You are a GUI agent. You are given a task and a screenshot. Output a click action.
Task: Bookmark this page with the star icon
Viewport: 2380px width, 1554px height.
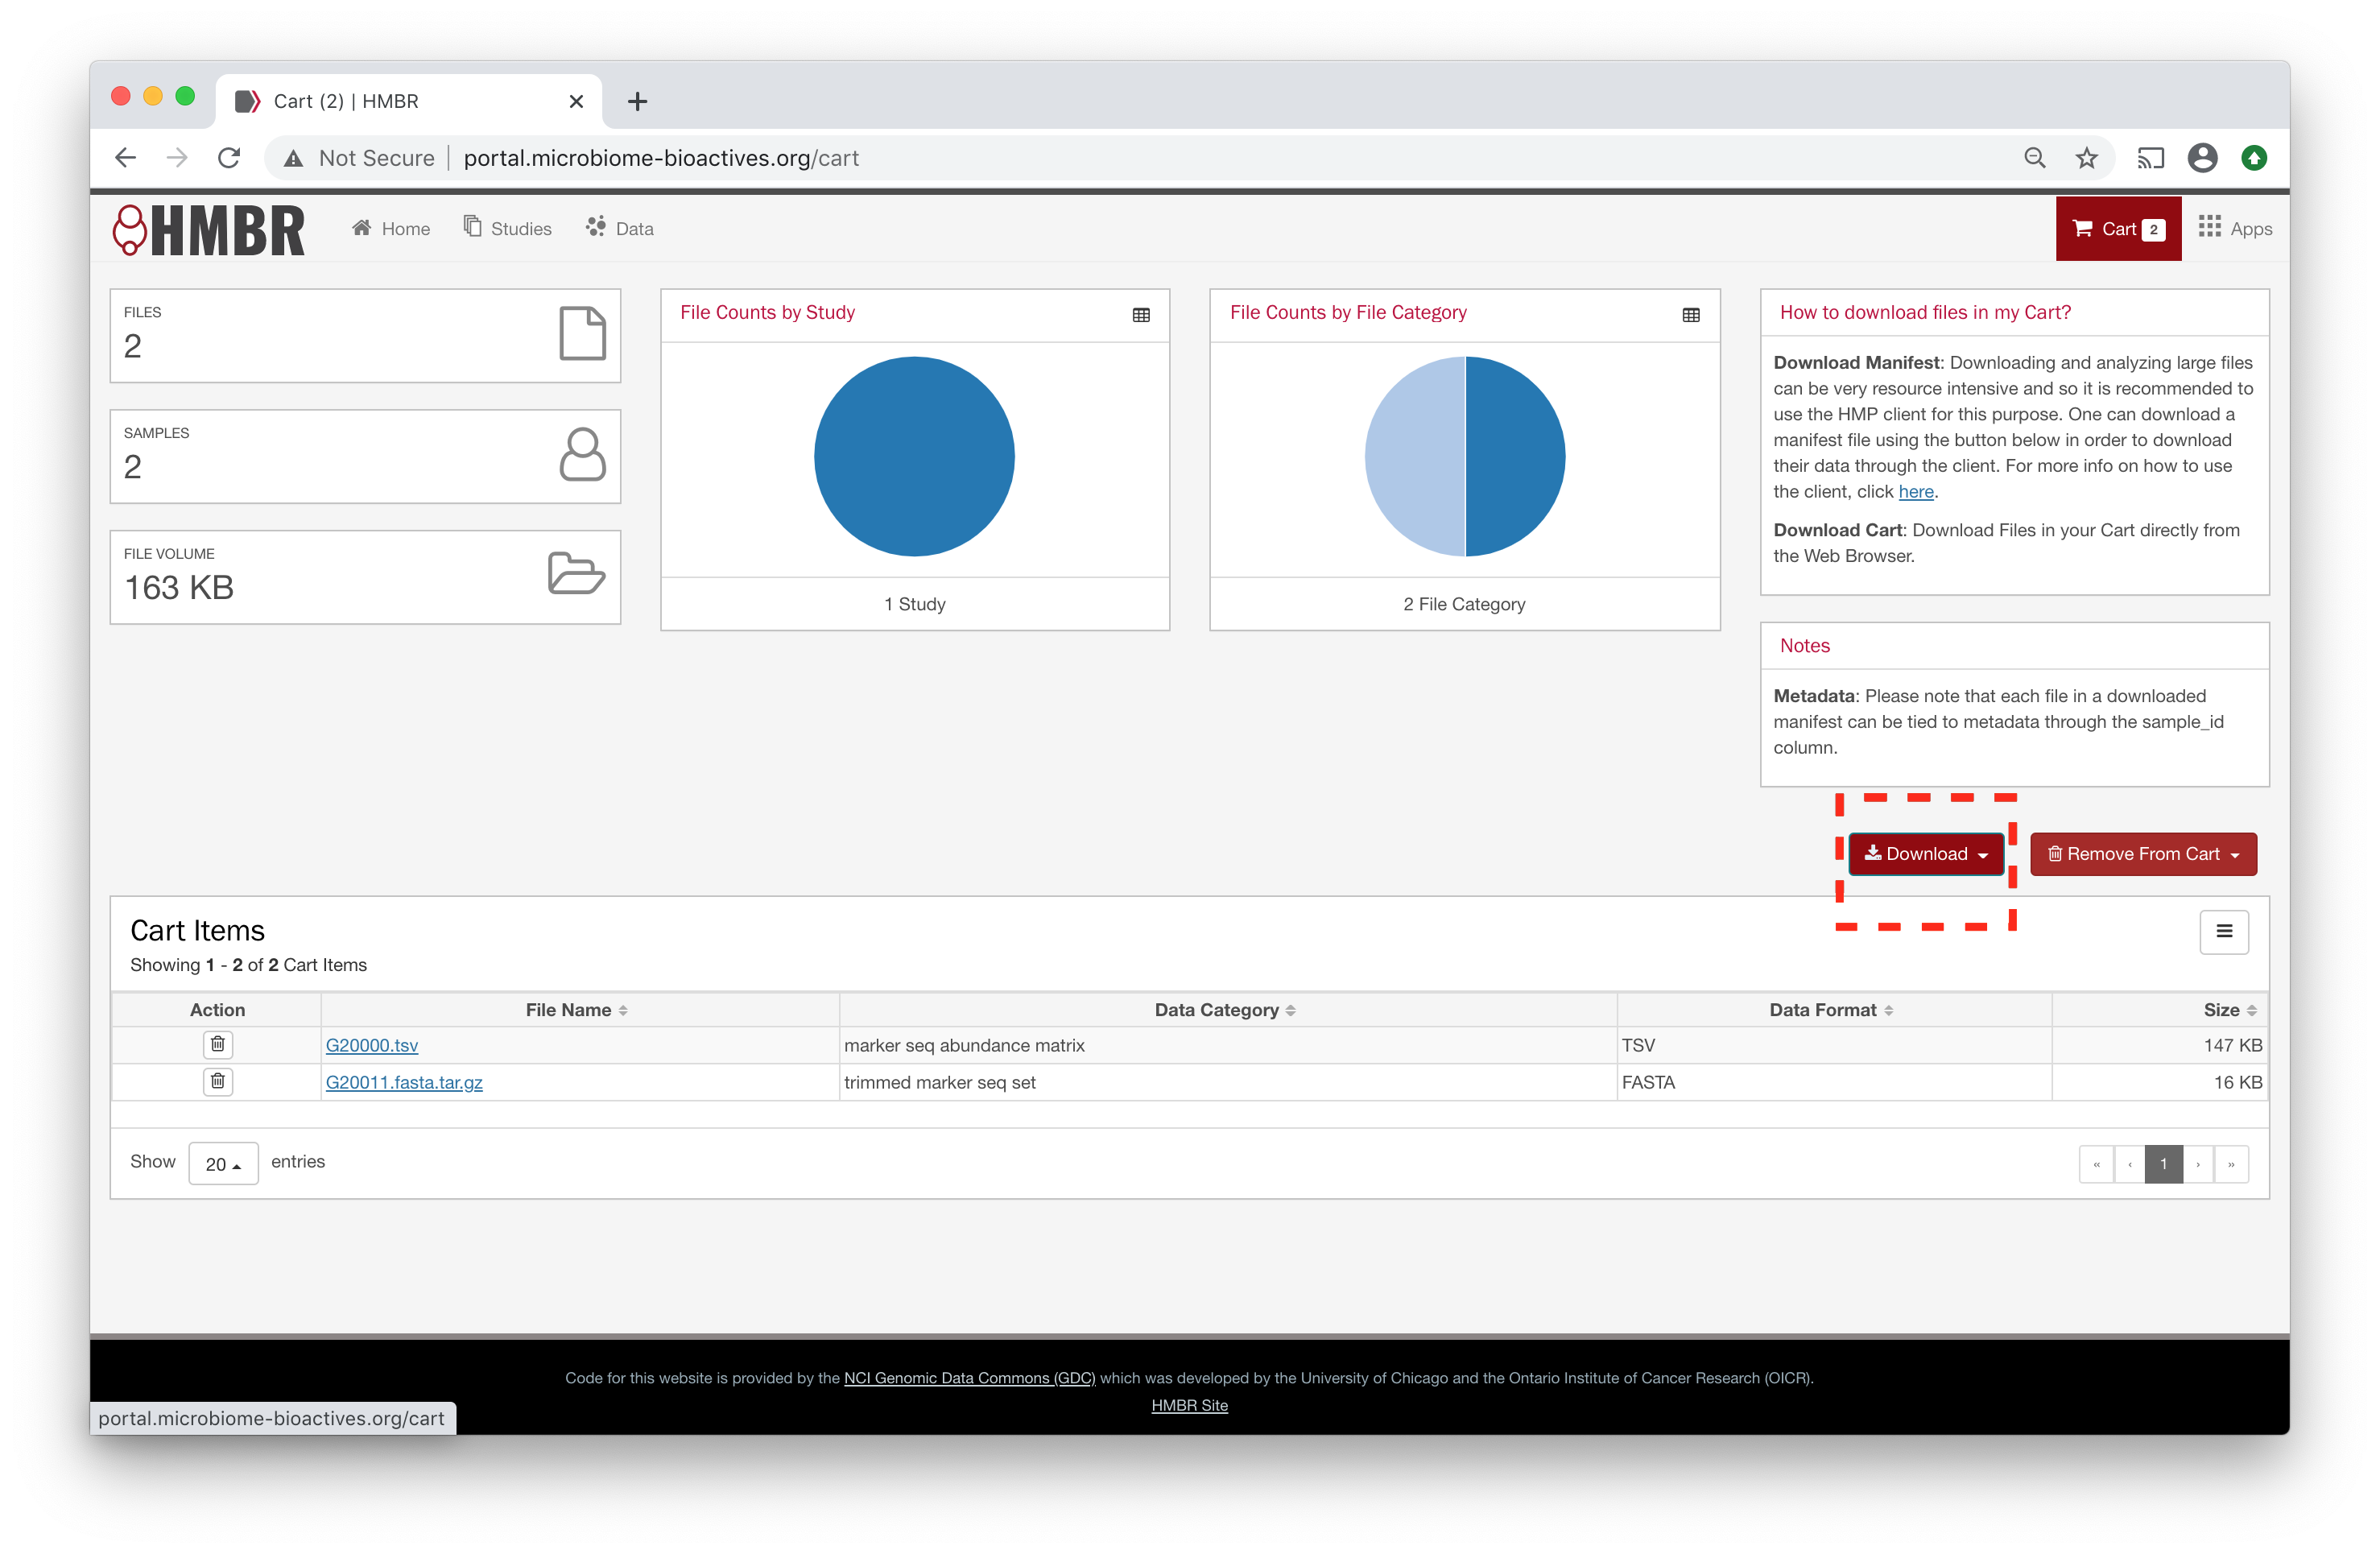tap(2085, 158)
